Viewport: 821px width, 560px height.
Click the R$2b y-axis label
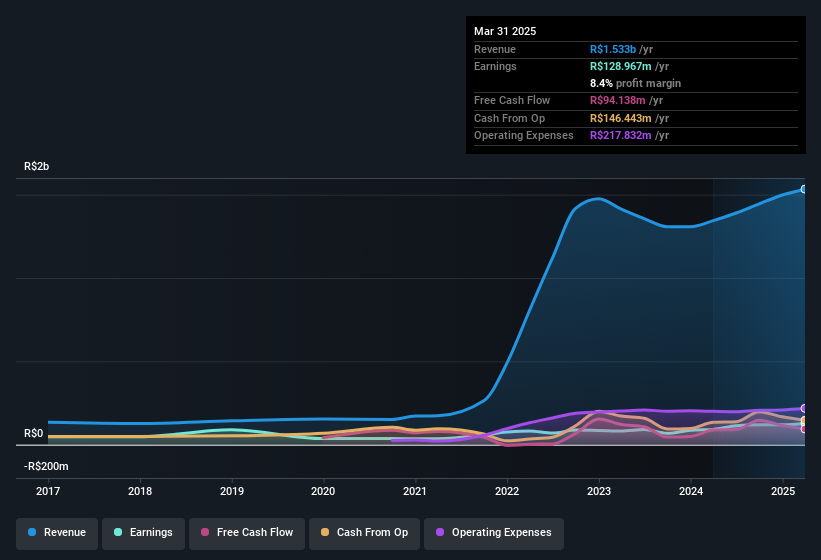tap(37, 166)
